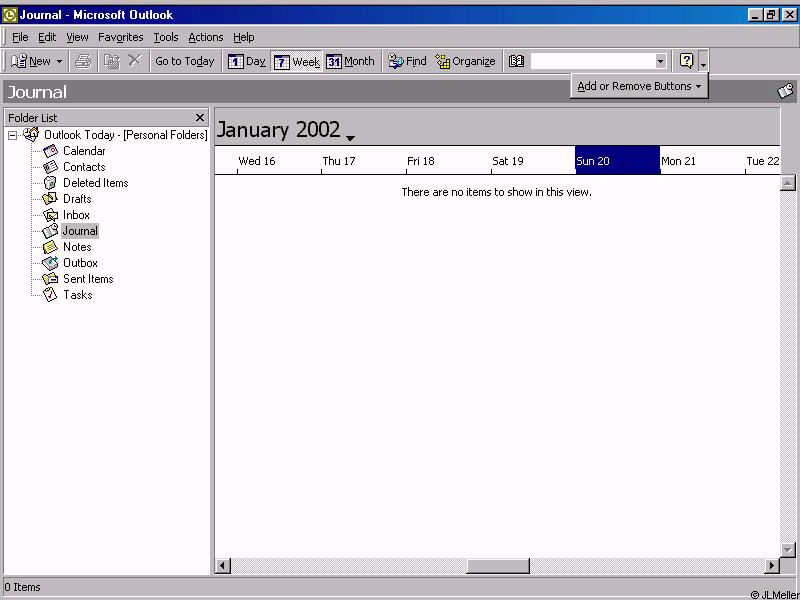The width and height of the screenshot is (800, 600).
Task: Click Go to Today button
Action: 185,61
